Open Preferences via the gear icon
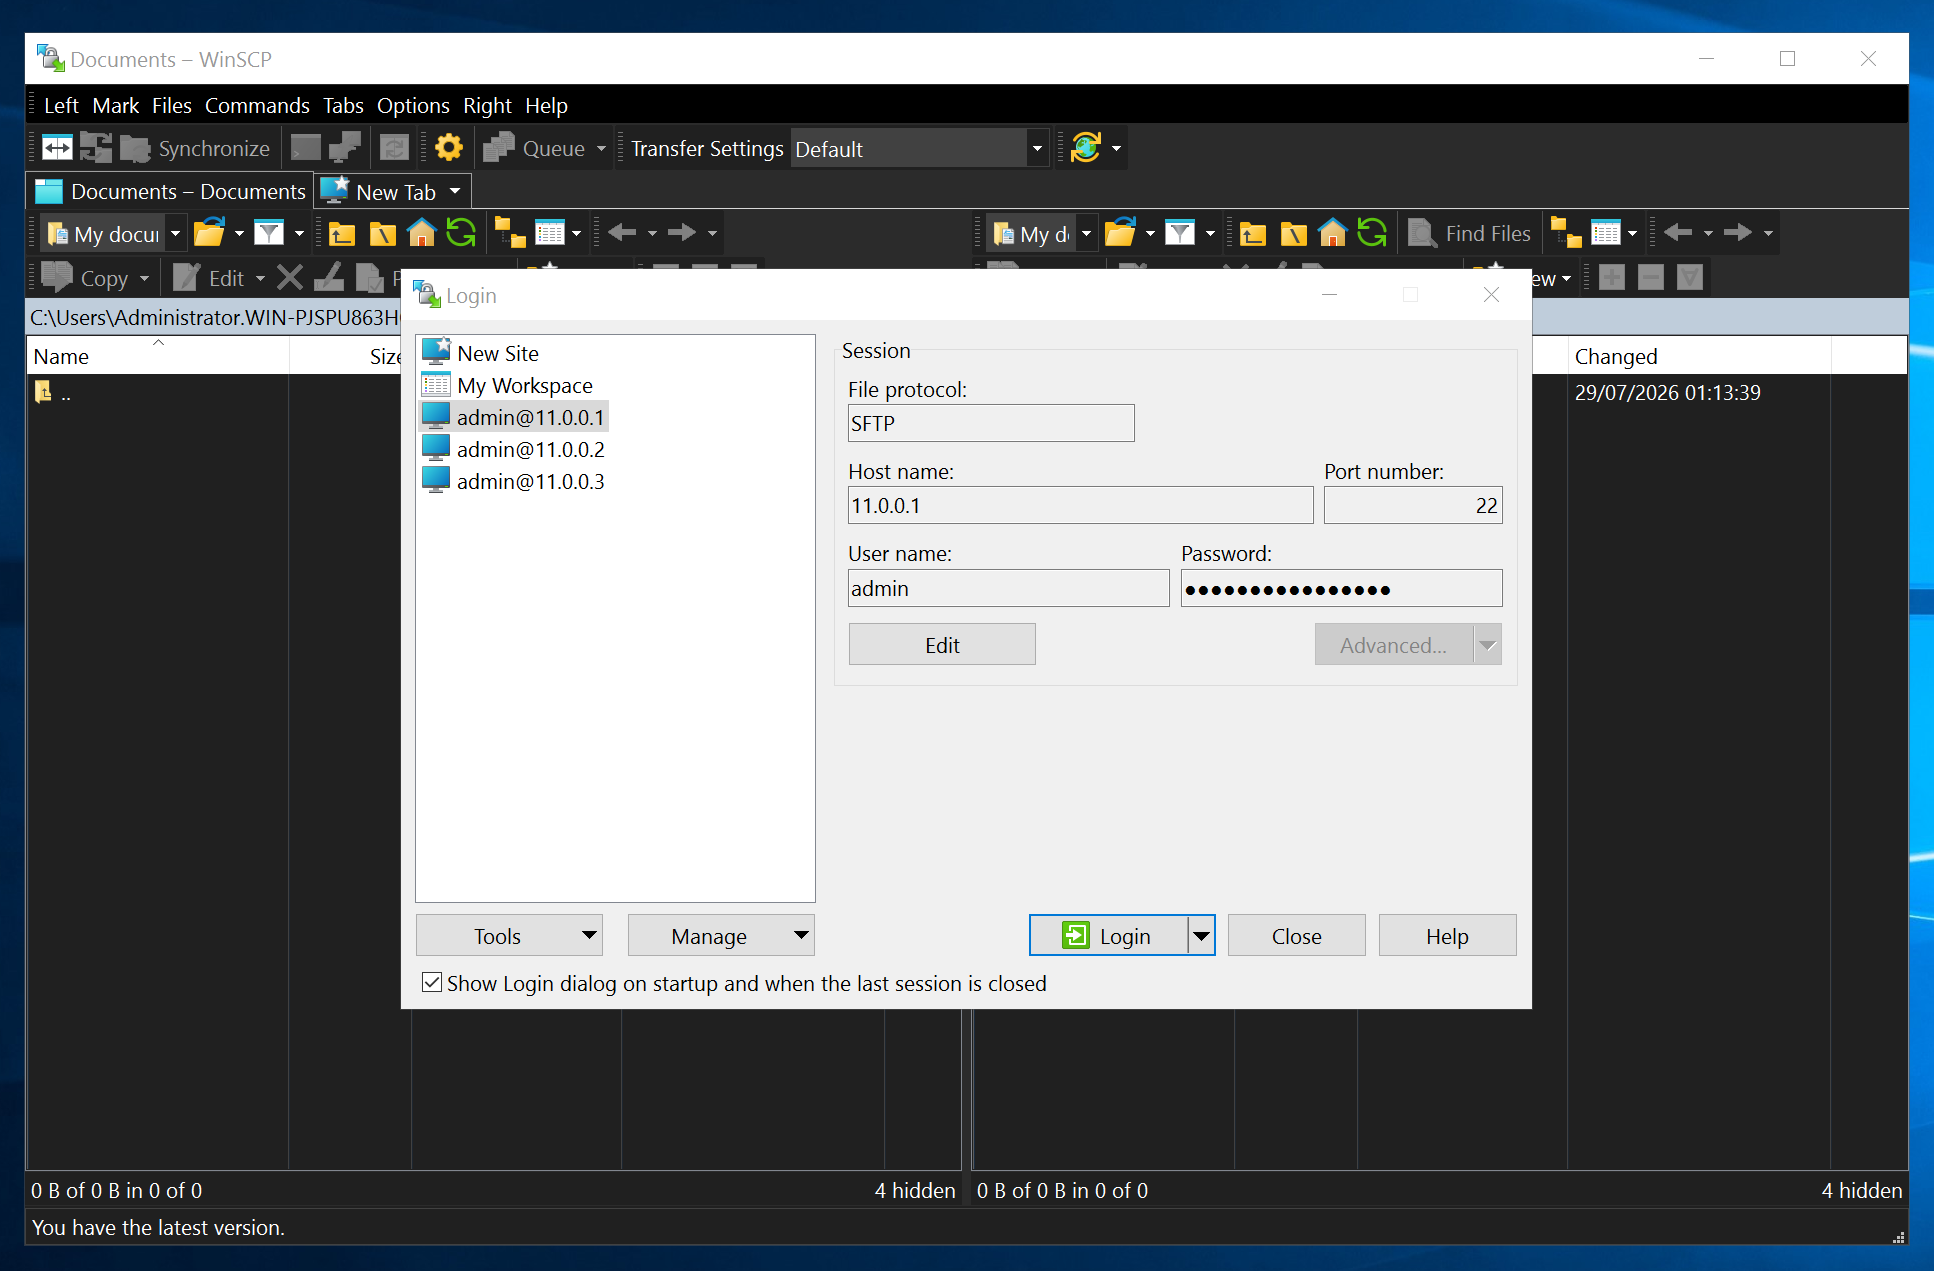The height and width of the screenshot is (1271, 1934). tap(449, 148)
